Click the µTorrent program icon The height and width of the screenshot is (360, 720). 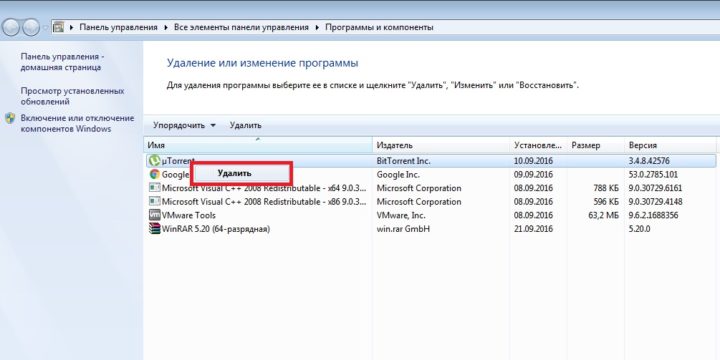[x=154, y=161]
